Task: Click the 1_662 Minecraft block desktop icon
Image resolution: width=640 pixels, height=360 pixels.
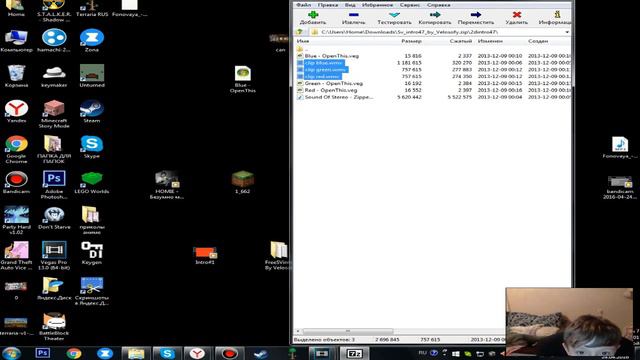Action: (x=242, y=182)
